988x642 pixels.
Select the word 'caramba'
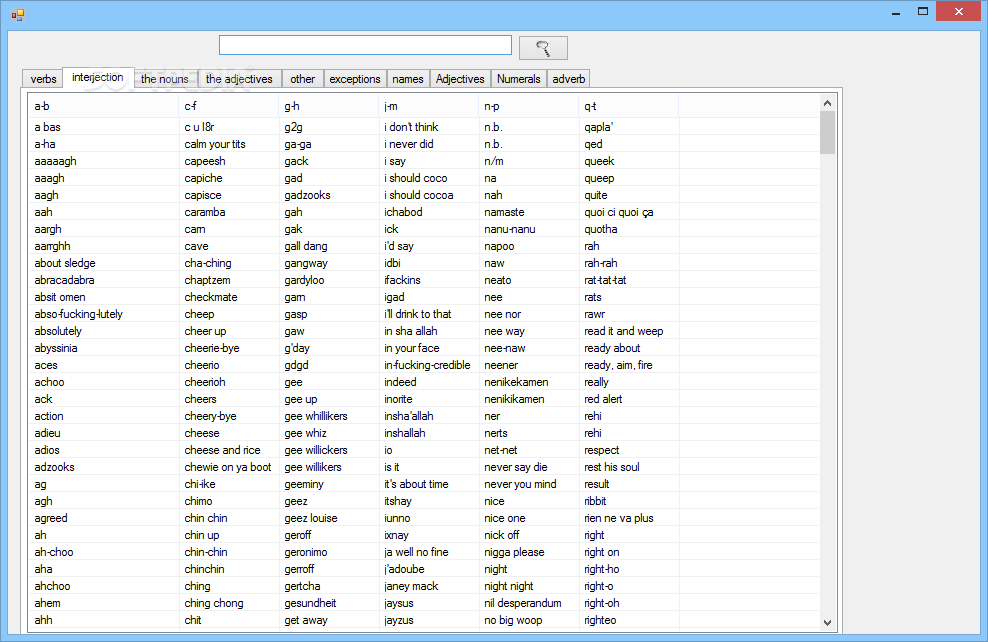pyautogui.click(x=205, y=212)
